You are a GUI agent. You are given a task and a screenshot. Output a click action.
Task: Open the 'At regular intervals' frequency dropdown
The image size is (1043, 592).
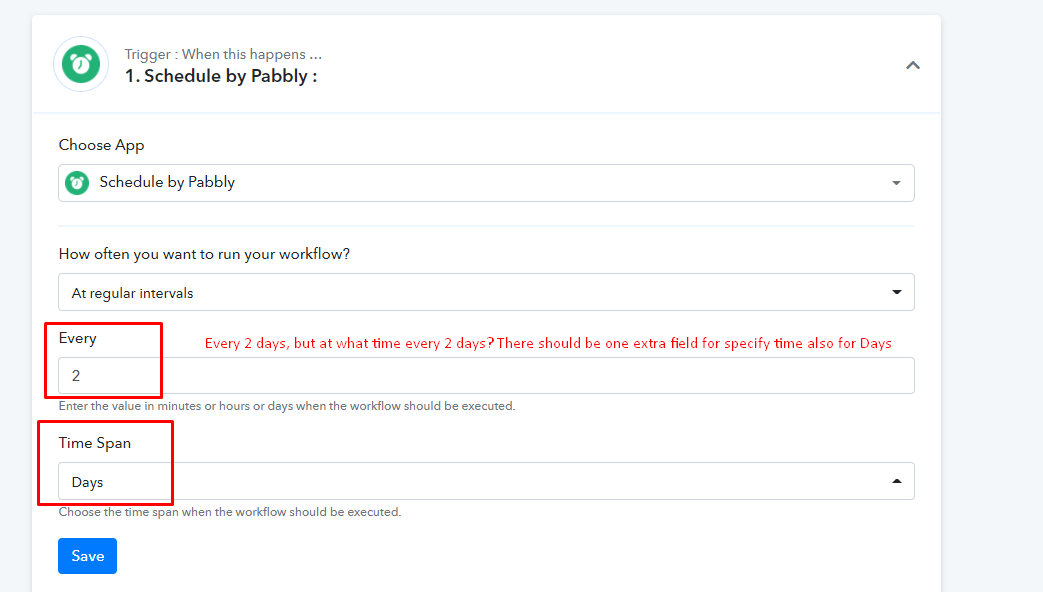tap(486, 292)
